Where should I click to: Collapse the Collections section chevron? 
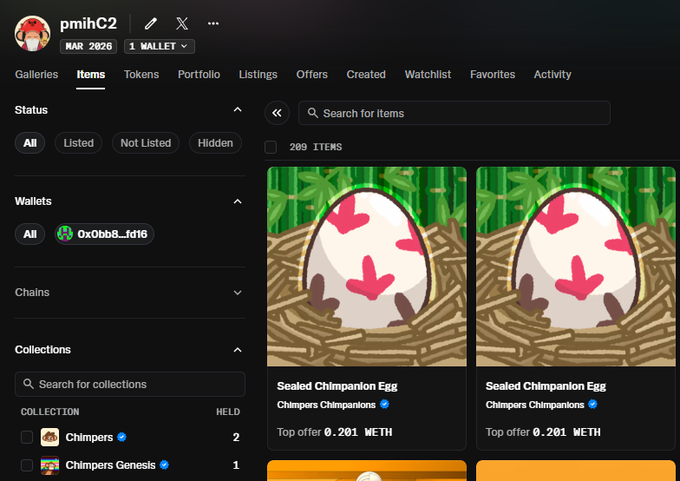(238, 350)
